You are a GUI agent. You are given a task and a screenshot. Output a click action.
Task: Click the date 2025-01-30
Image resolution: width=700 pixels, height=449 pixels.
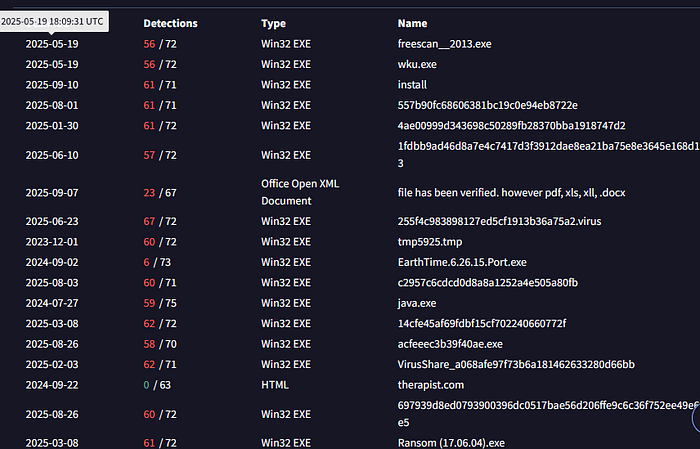[x=52, y=126]
